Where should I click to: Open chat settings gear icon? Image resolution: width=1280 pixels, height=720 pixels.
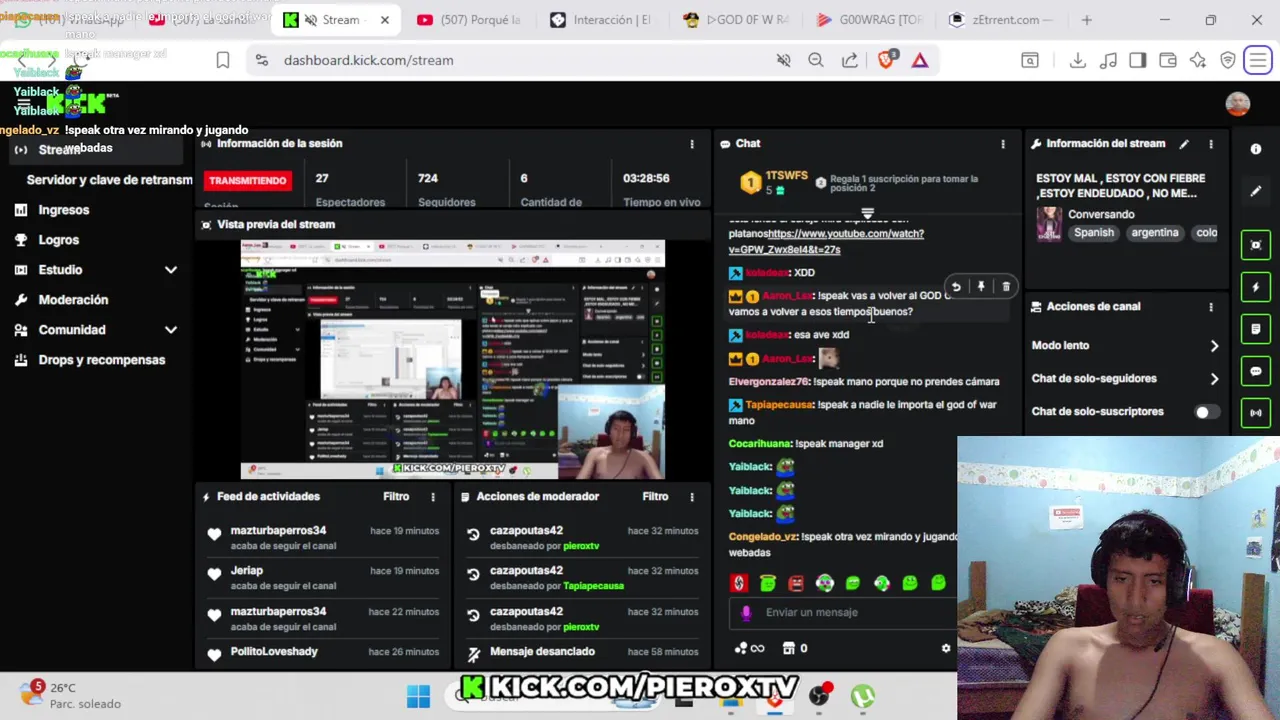click(x=946, y=649)
